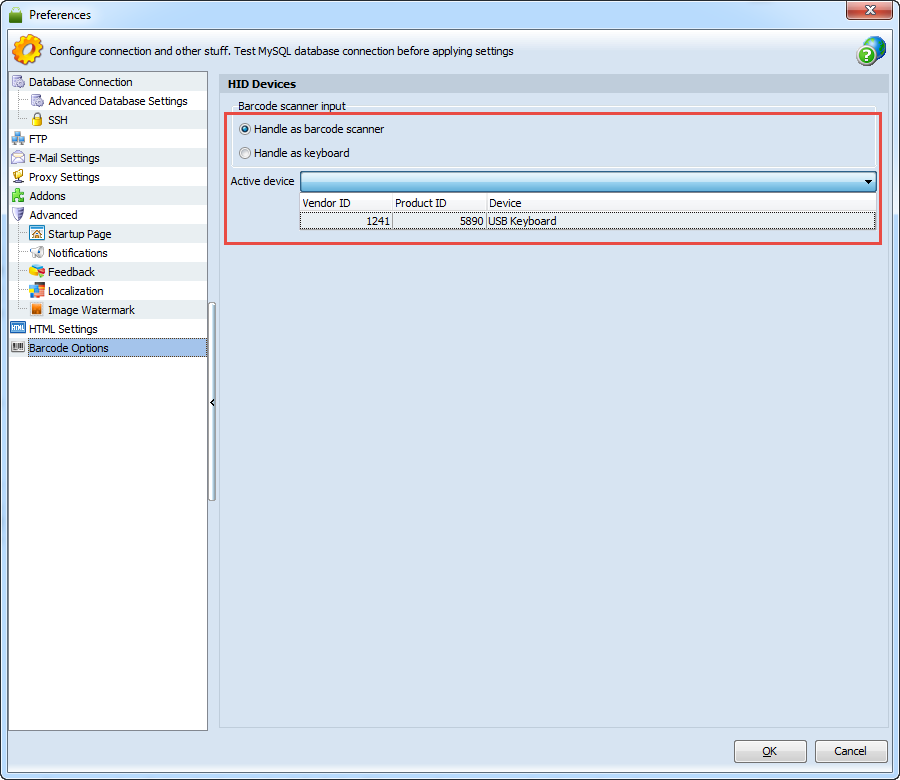Open Proxy Settings page

click(x=64, y=177)
